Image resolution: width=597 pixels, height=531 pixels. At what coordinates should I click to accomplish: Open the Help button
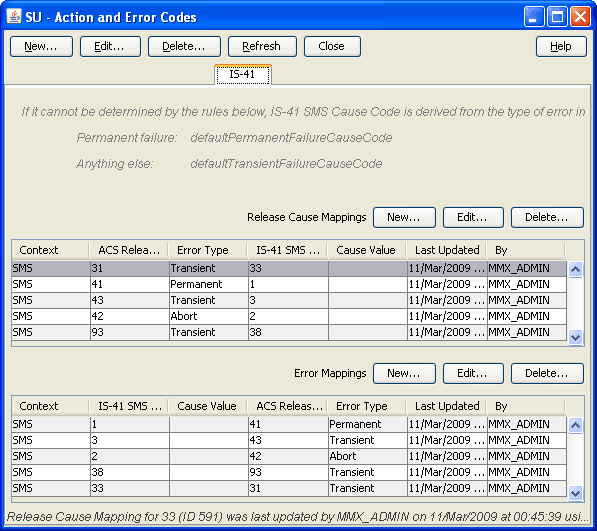coord(561,46)
